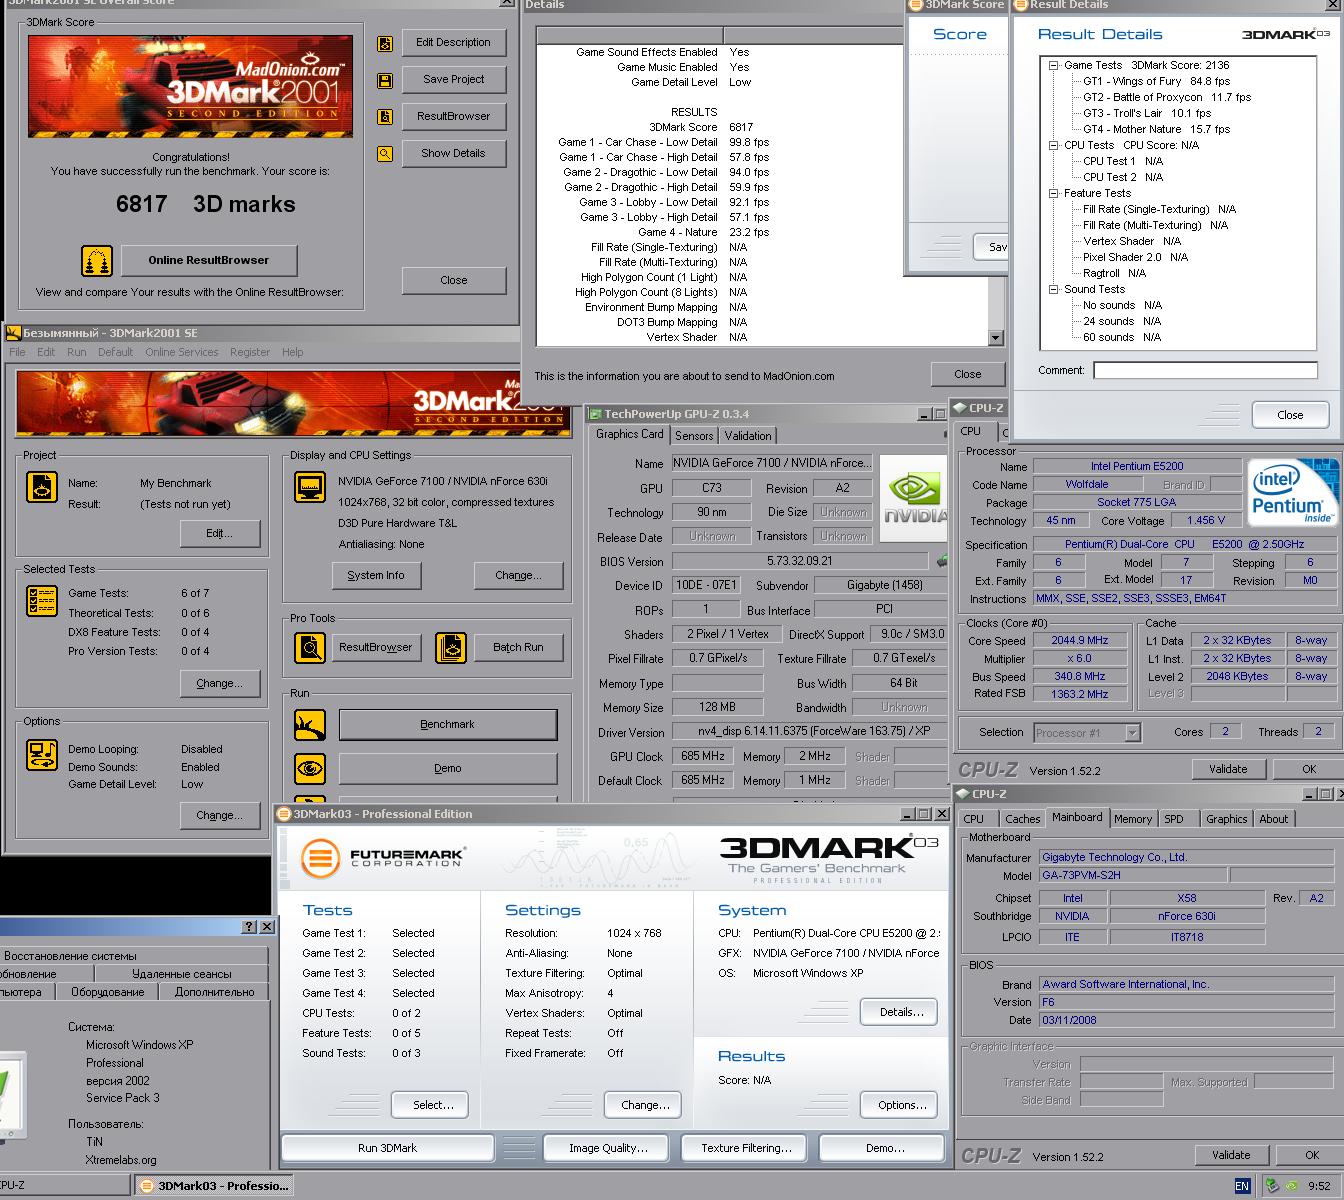Click the 3DMark03 taskbar button

pos(213,1186)
